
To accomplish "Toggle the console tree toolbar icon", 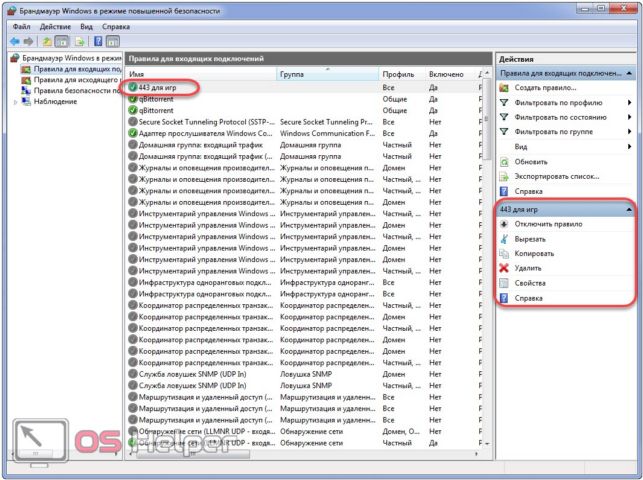I will point(62,41).
